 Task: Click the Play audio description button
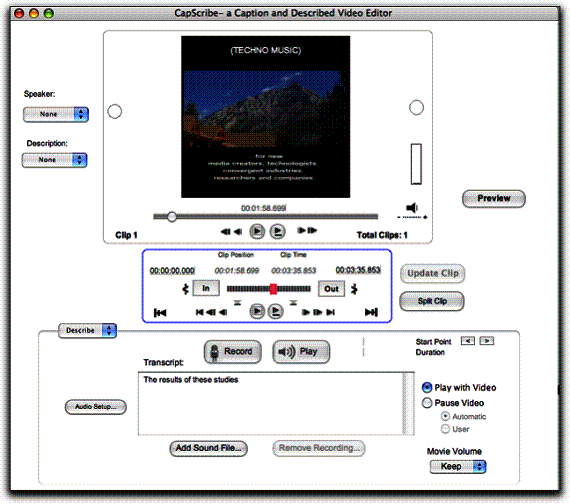coord(301,352)
